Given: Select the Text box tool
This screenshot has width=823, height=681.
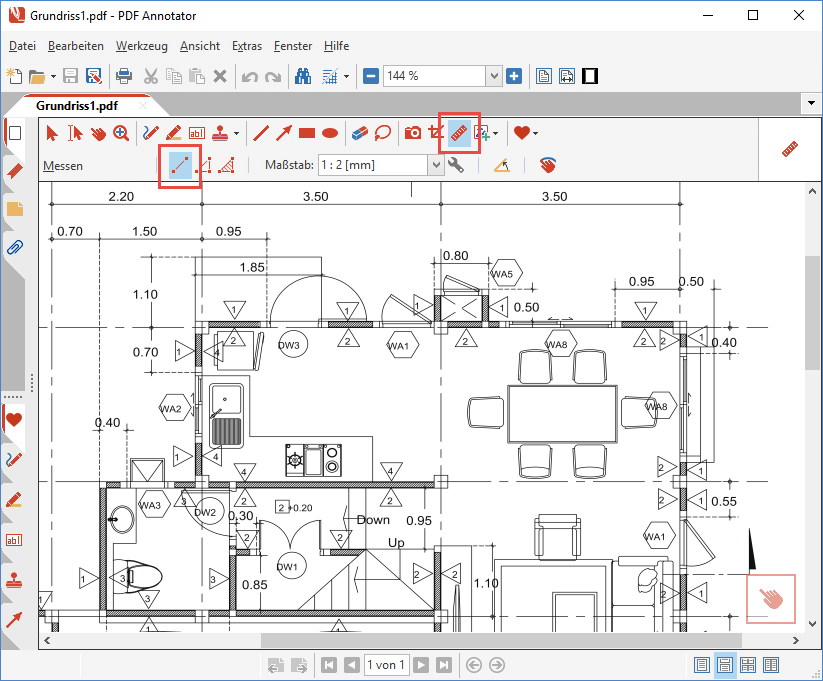Looking at the screenshot, I should (197, 133).
